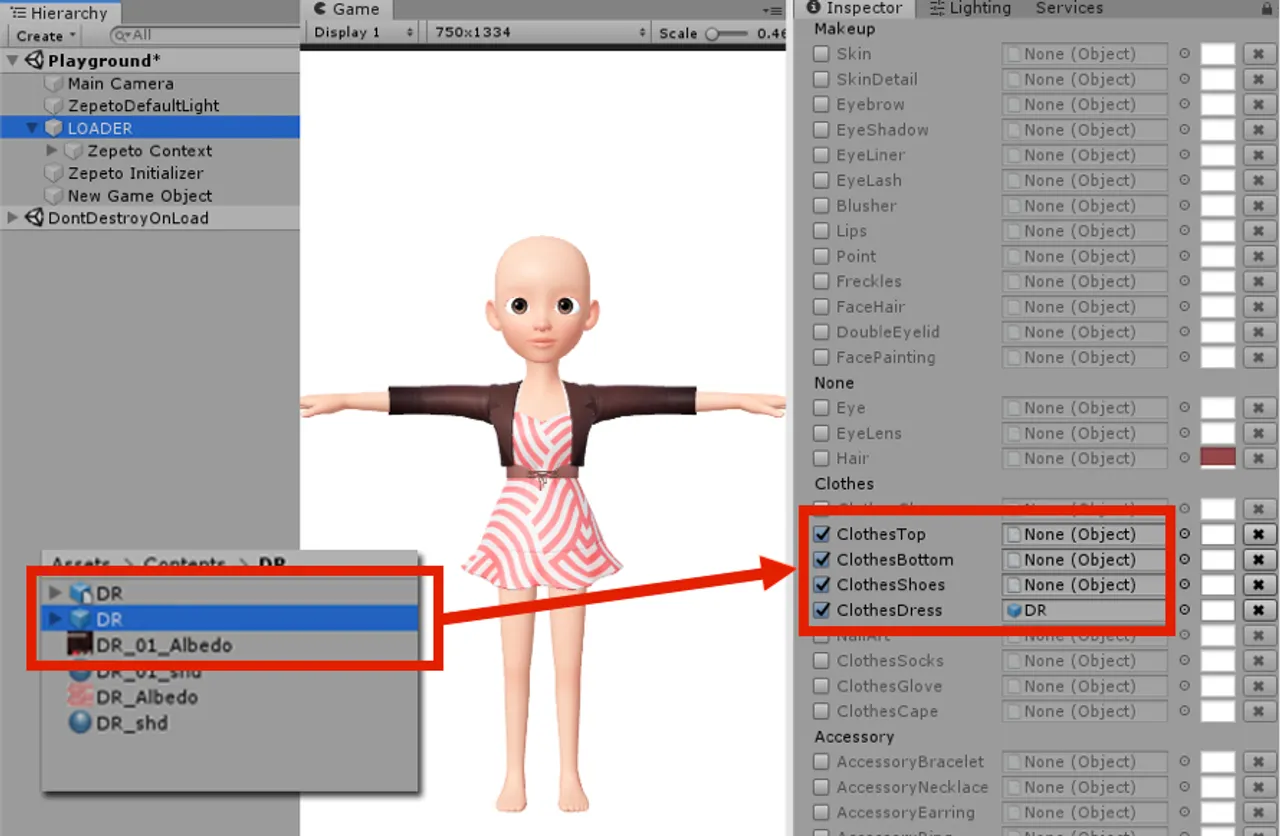
Task: Uncheck the ClothesDress checkbox
Action: click(x=821, y=610)
